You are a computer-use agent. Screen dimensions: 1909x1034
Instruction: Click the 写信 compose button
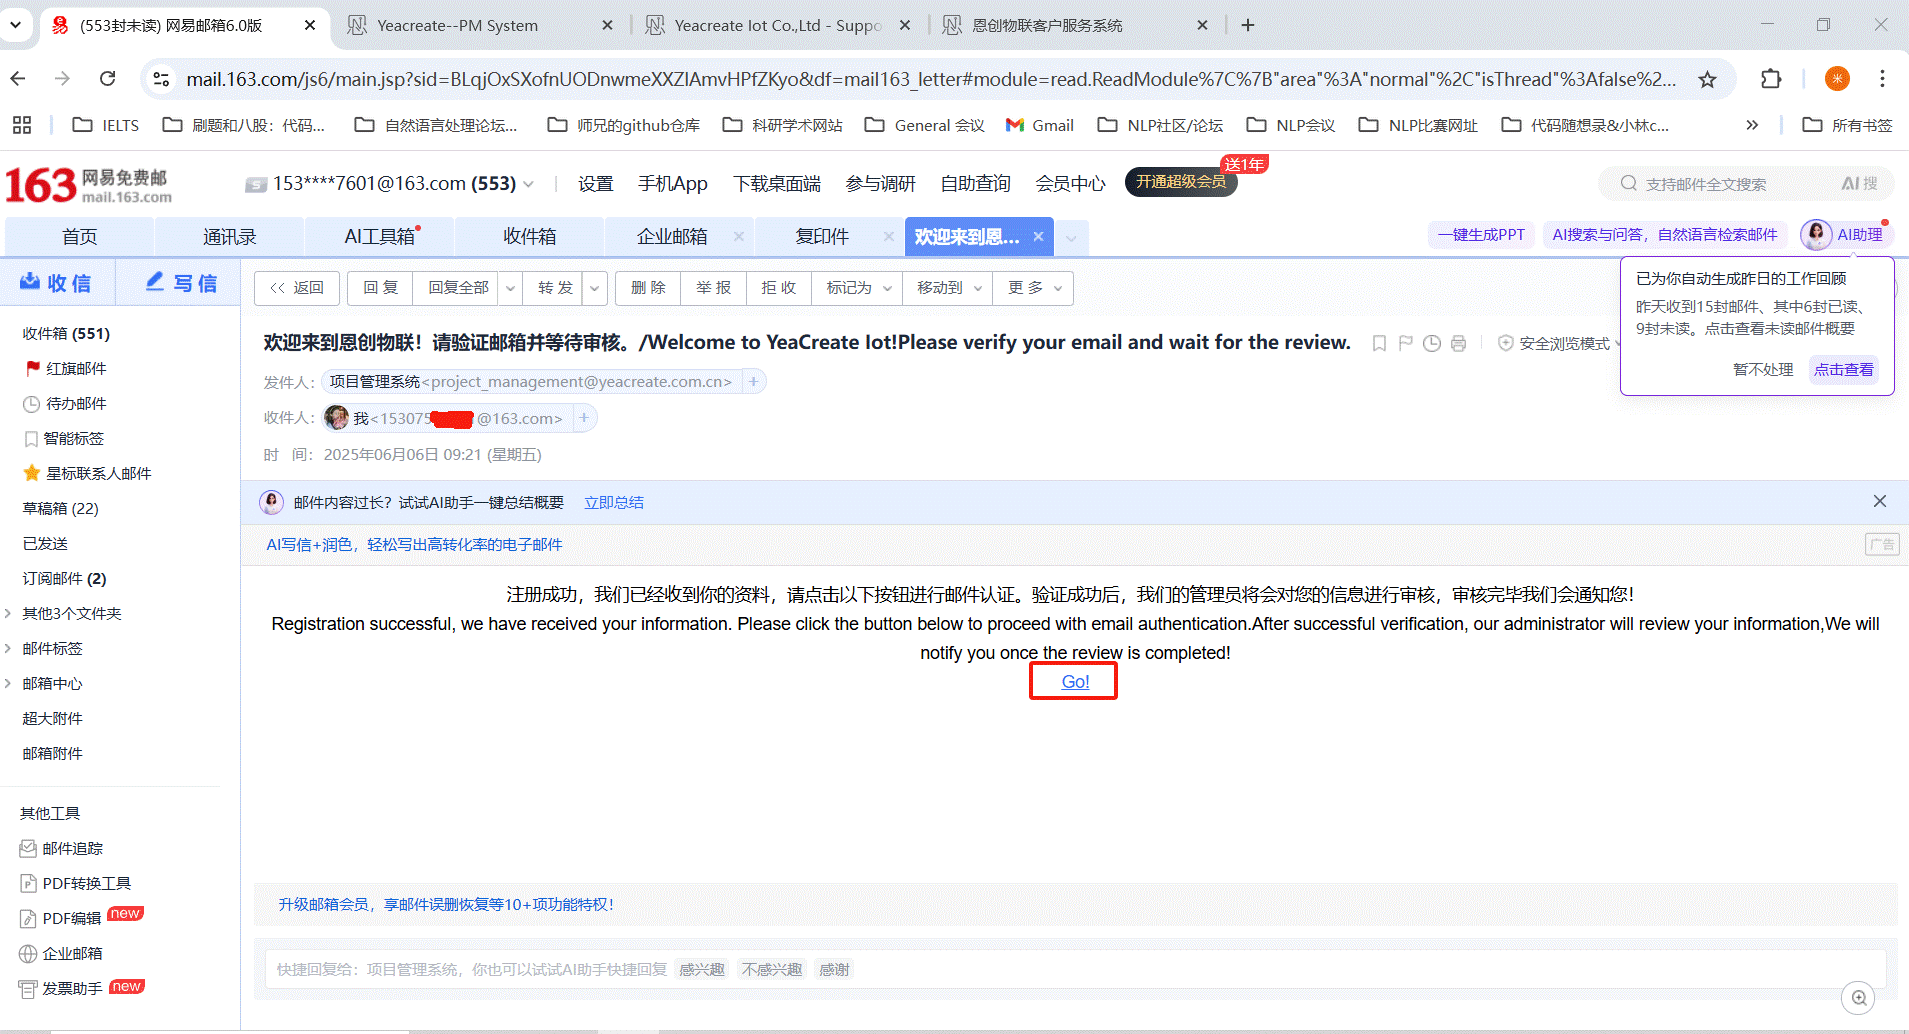coord(181,284)
